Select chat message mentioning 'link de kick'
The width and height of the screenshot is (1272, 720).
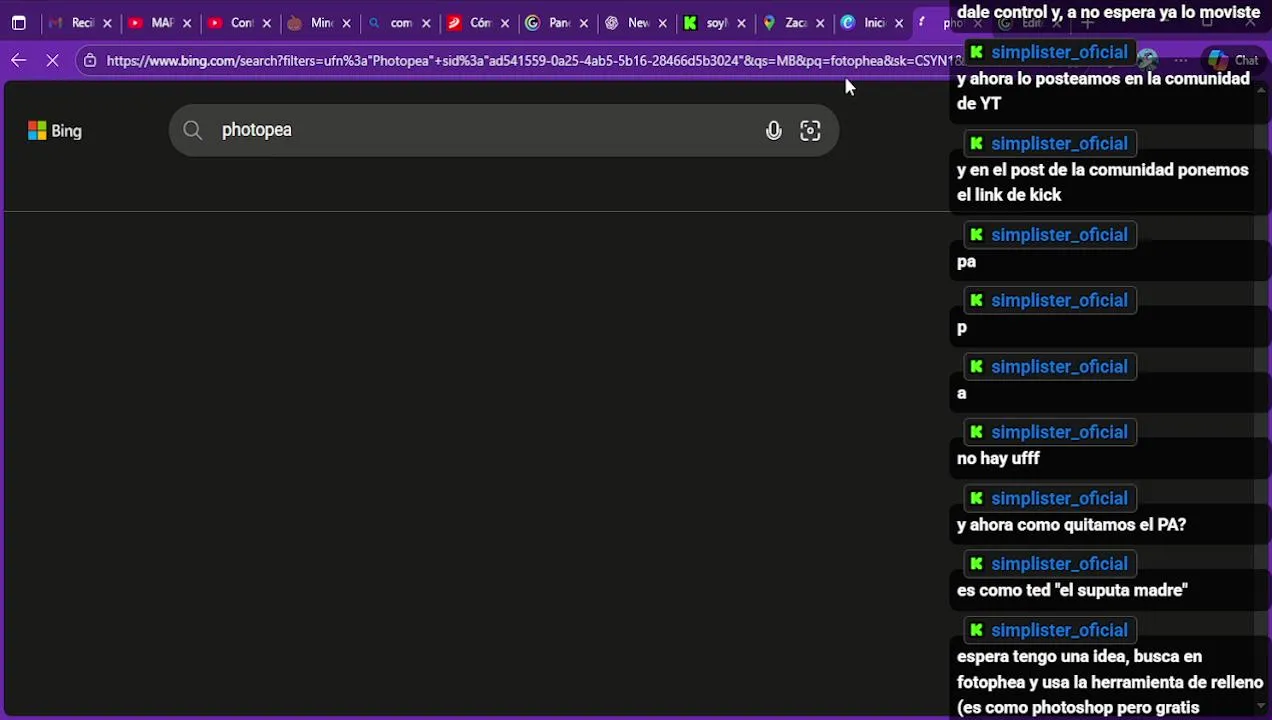1102,182
